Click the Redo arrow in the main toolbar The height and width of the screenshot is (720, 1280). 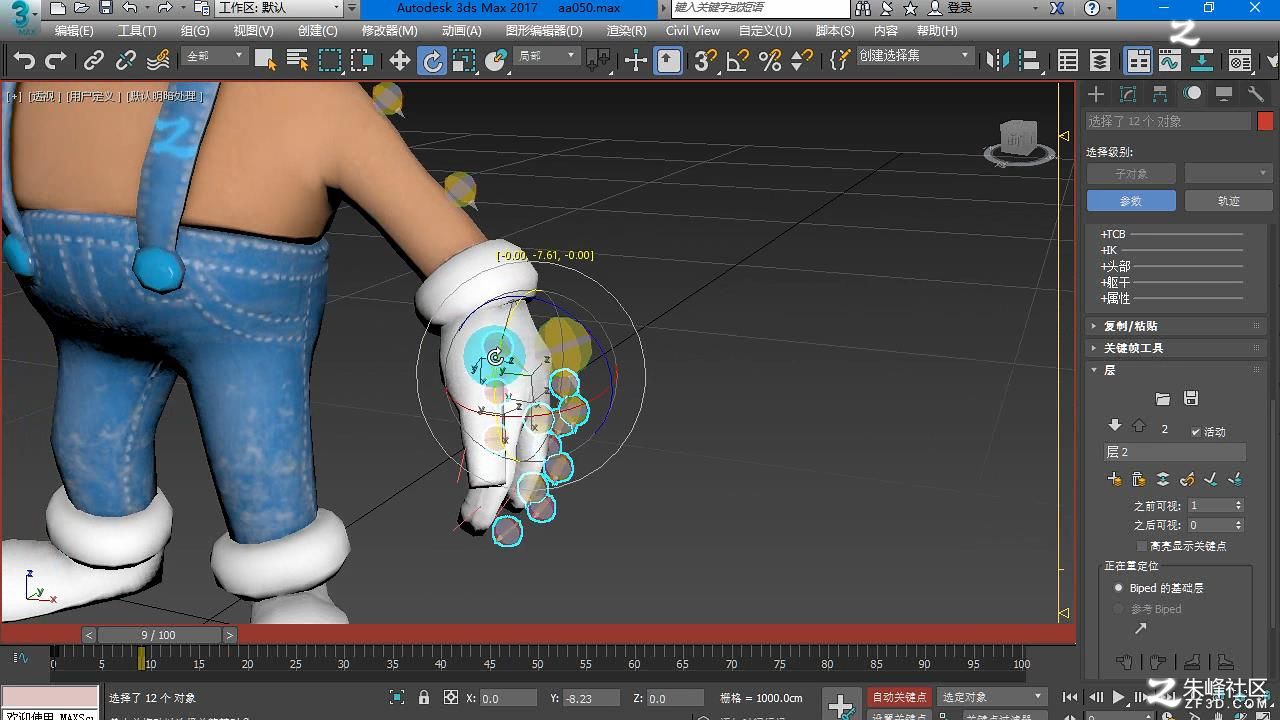[x=56, y=61]
